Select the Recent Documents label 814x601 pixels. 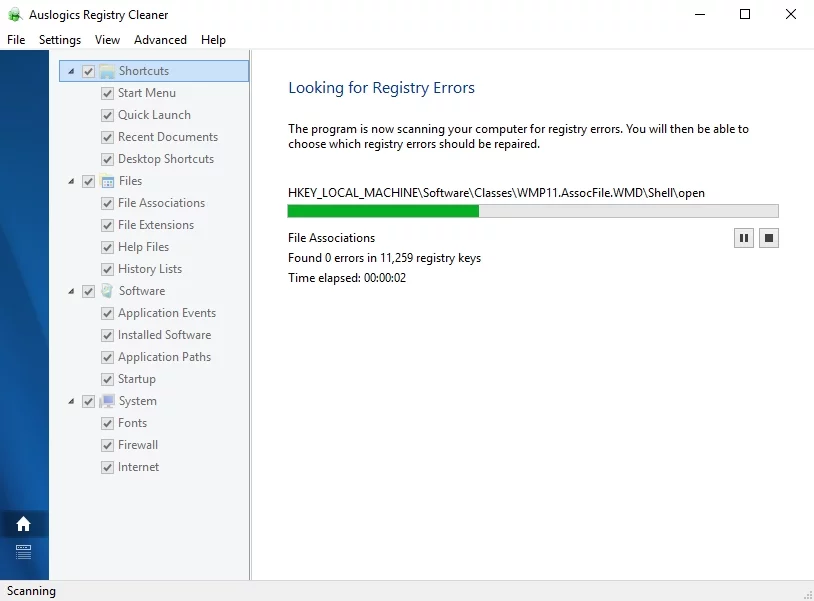coord(168,136)
